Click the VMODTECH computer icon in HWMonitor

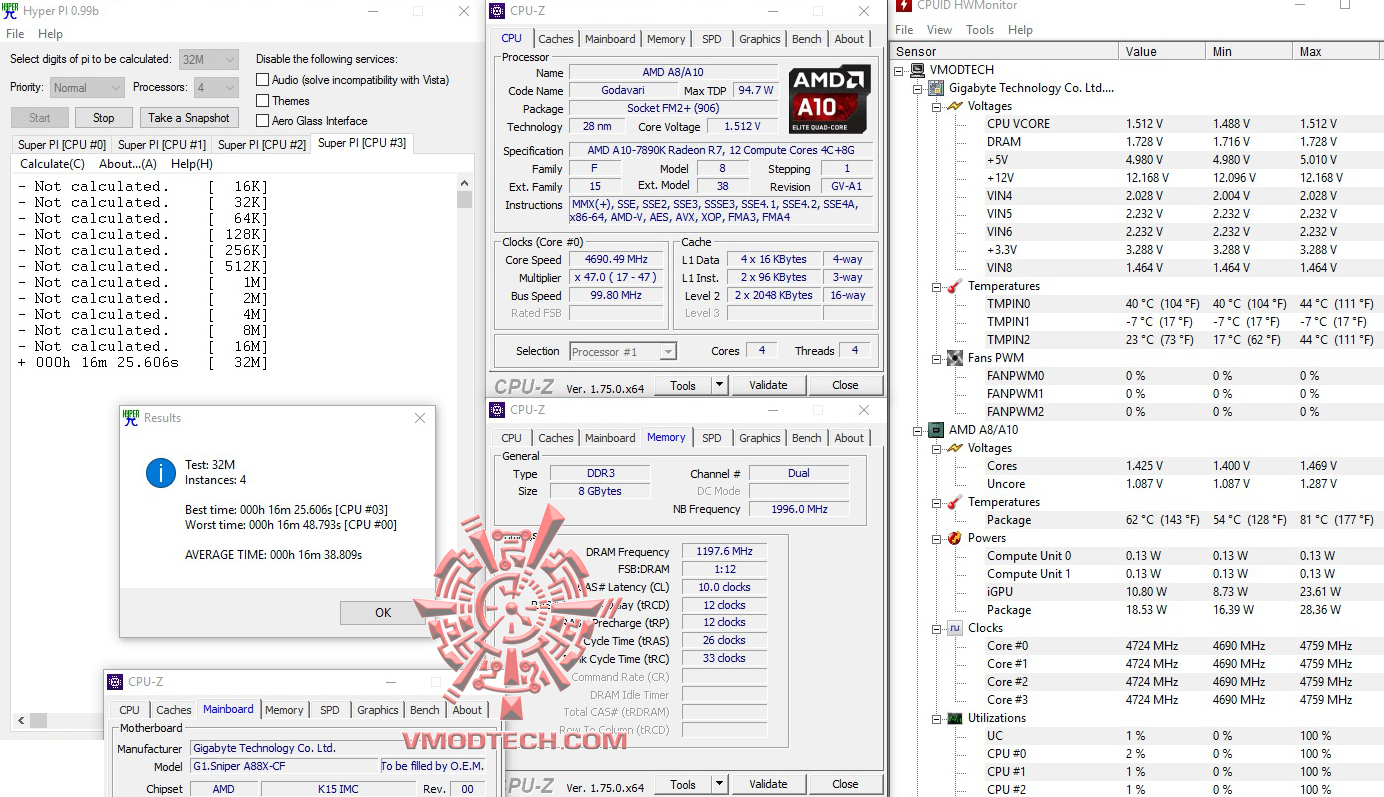click(x=917, y=70)
